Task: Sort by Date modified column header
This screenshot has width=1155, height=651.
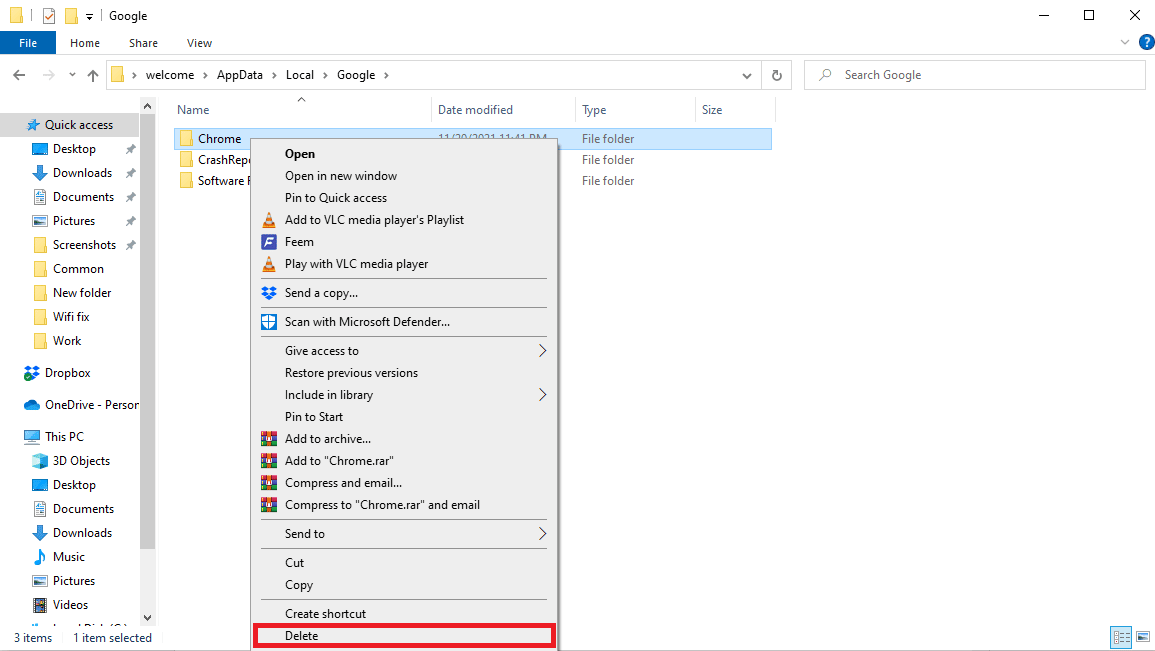Action: tap(475, 110)
